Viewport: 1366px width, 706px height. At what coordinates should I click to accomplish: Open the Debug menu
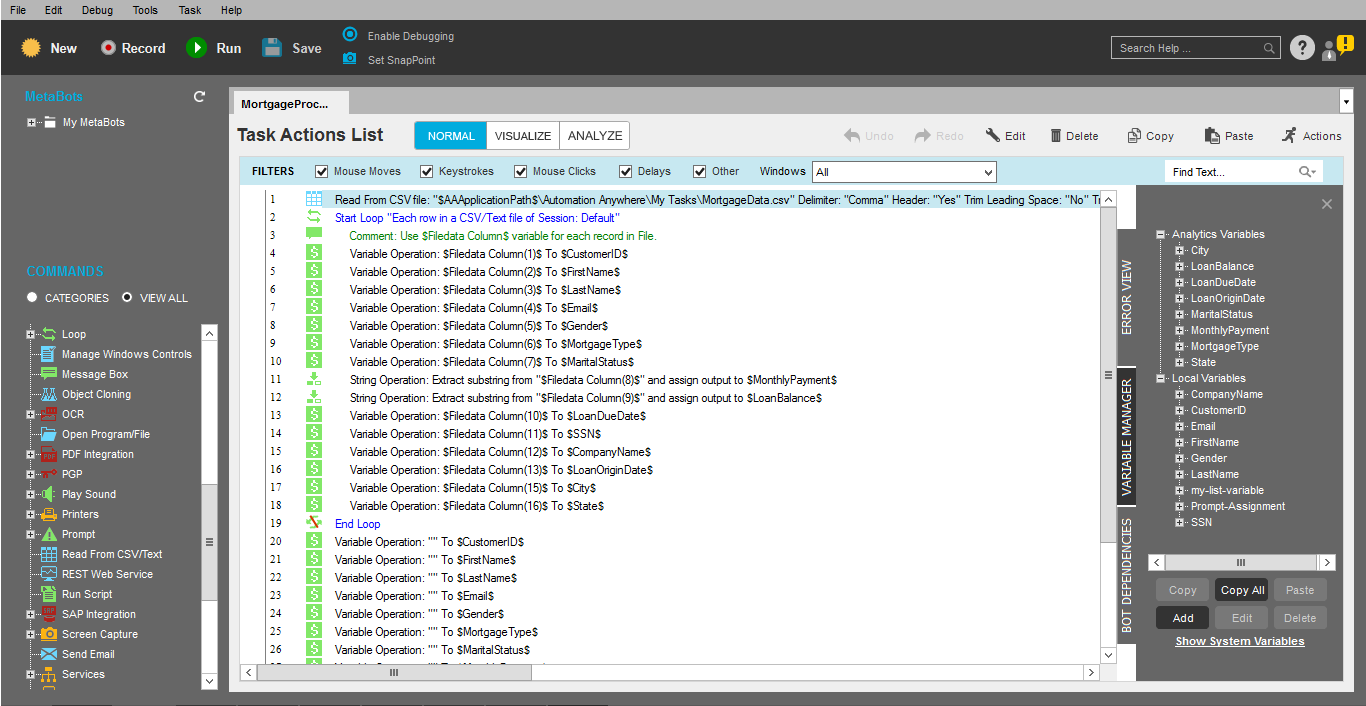pyautogui.click(x=97, y=10)
